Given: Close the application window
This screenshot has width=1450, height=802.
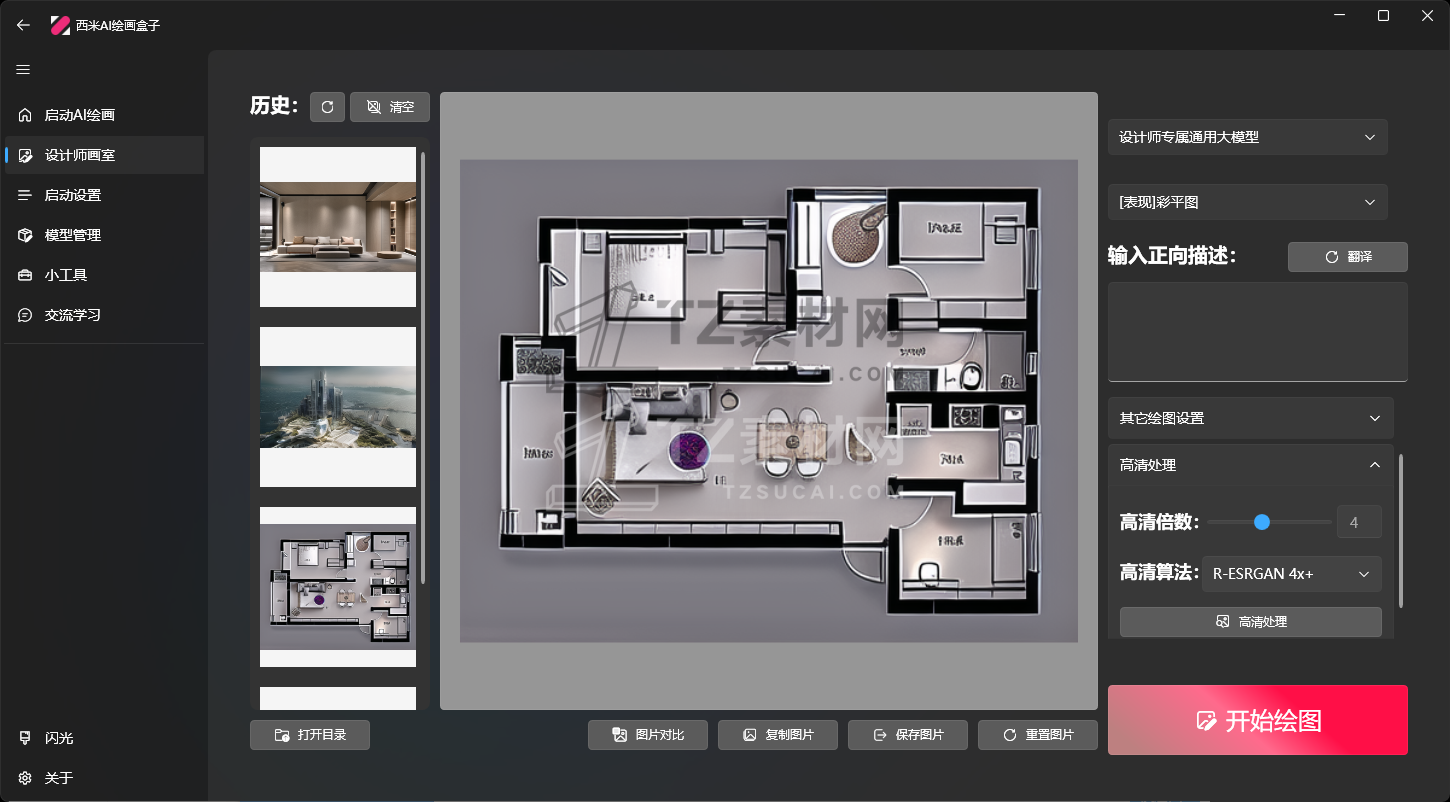Looking at the screenshot, I should 1428,16.
